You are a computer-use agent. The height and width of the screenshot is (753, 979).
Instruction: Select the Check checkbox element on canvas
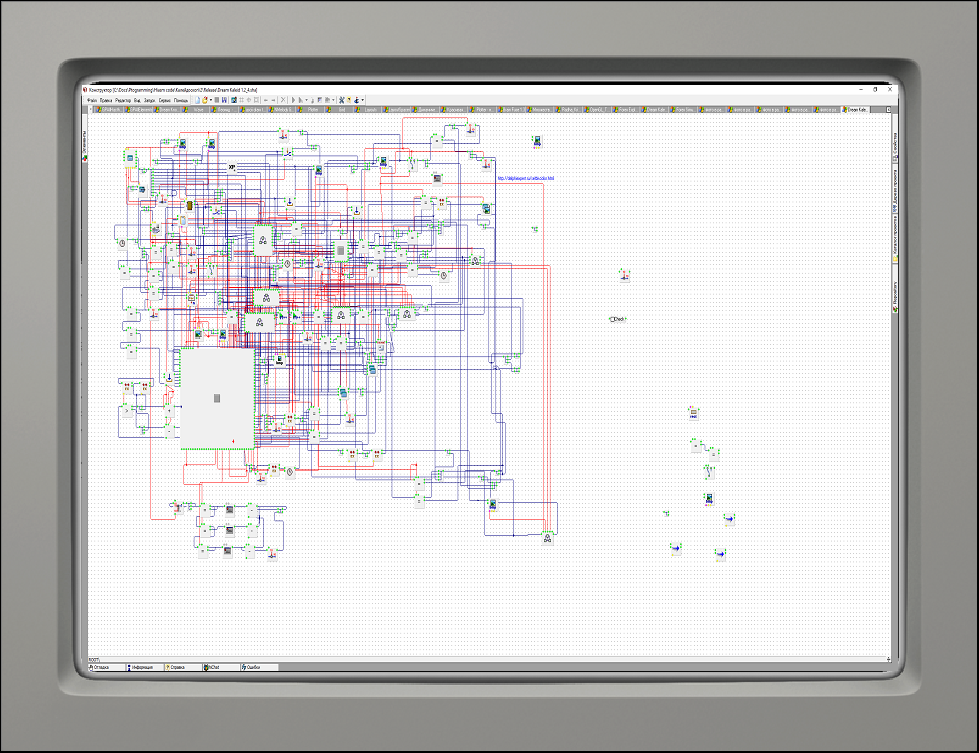click(616, 319)
